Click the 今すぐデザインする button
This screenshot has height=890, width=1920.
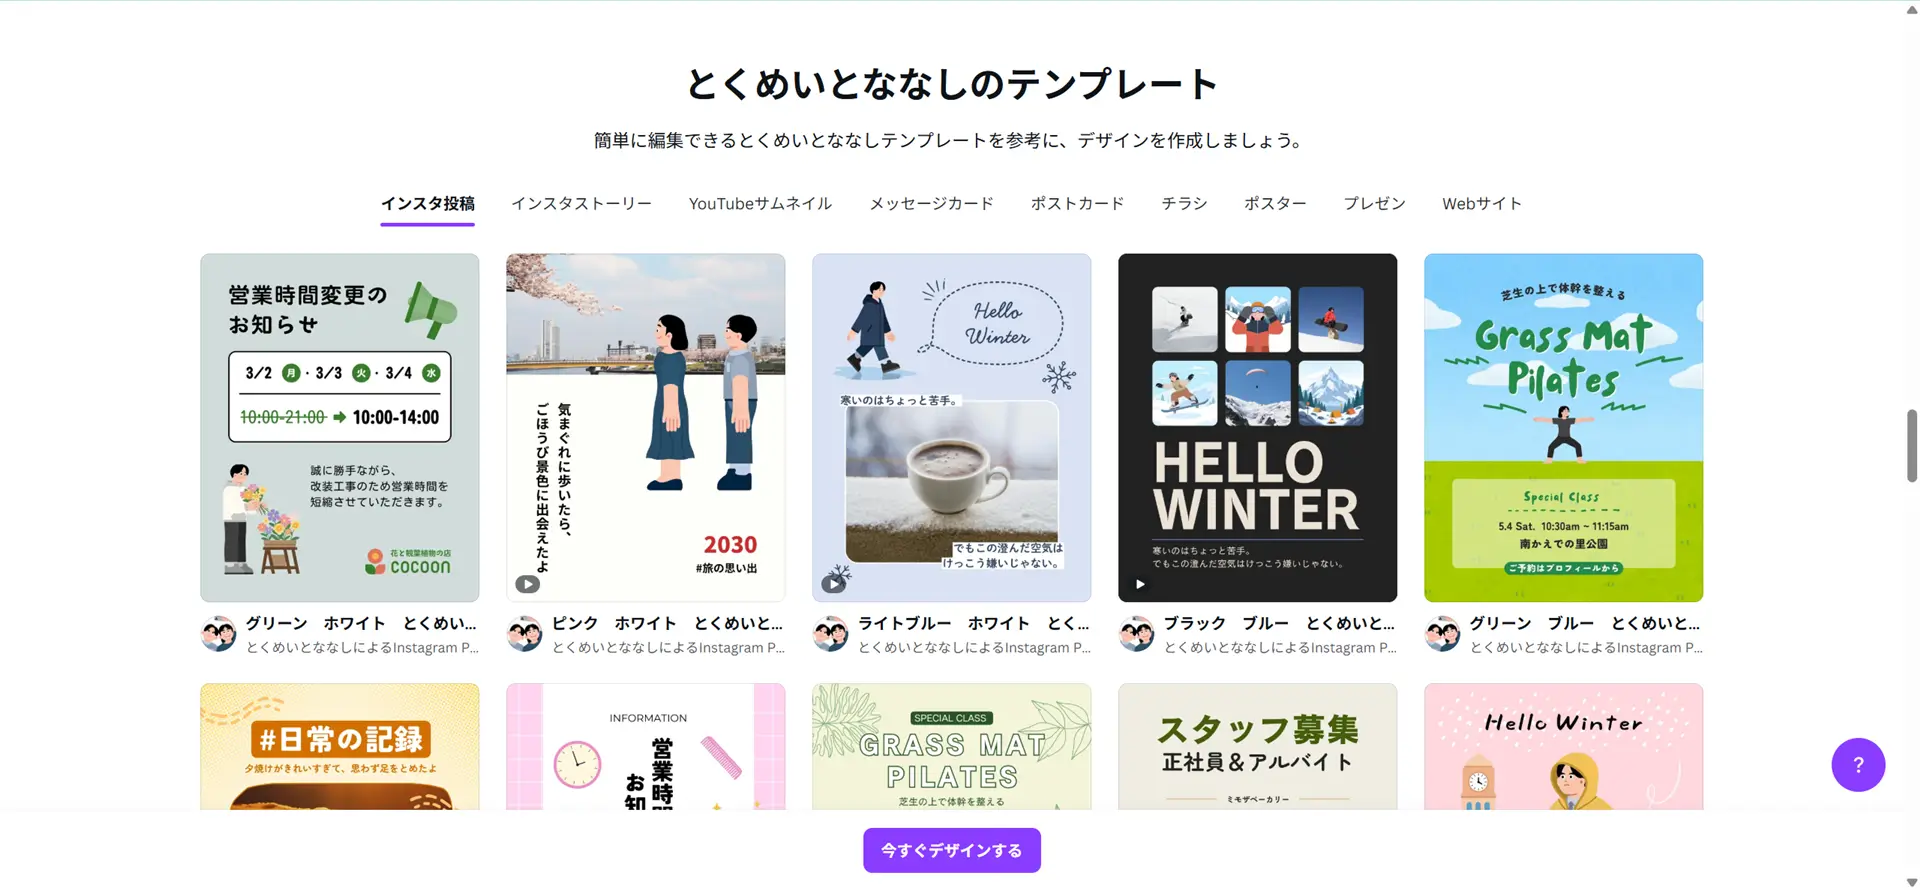[952, 850]
